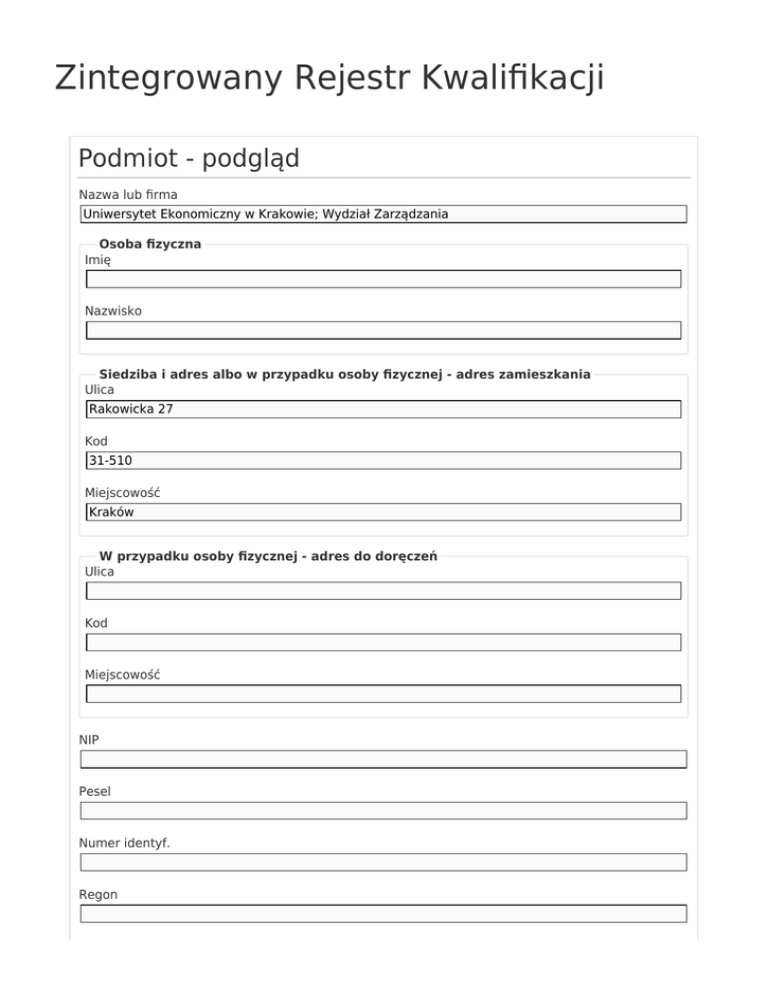
Task: Click the Siedziba i adres section legend
Action: (x=344, y=374)
